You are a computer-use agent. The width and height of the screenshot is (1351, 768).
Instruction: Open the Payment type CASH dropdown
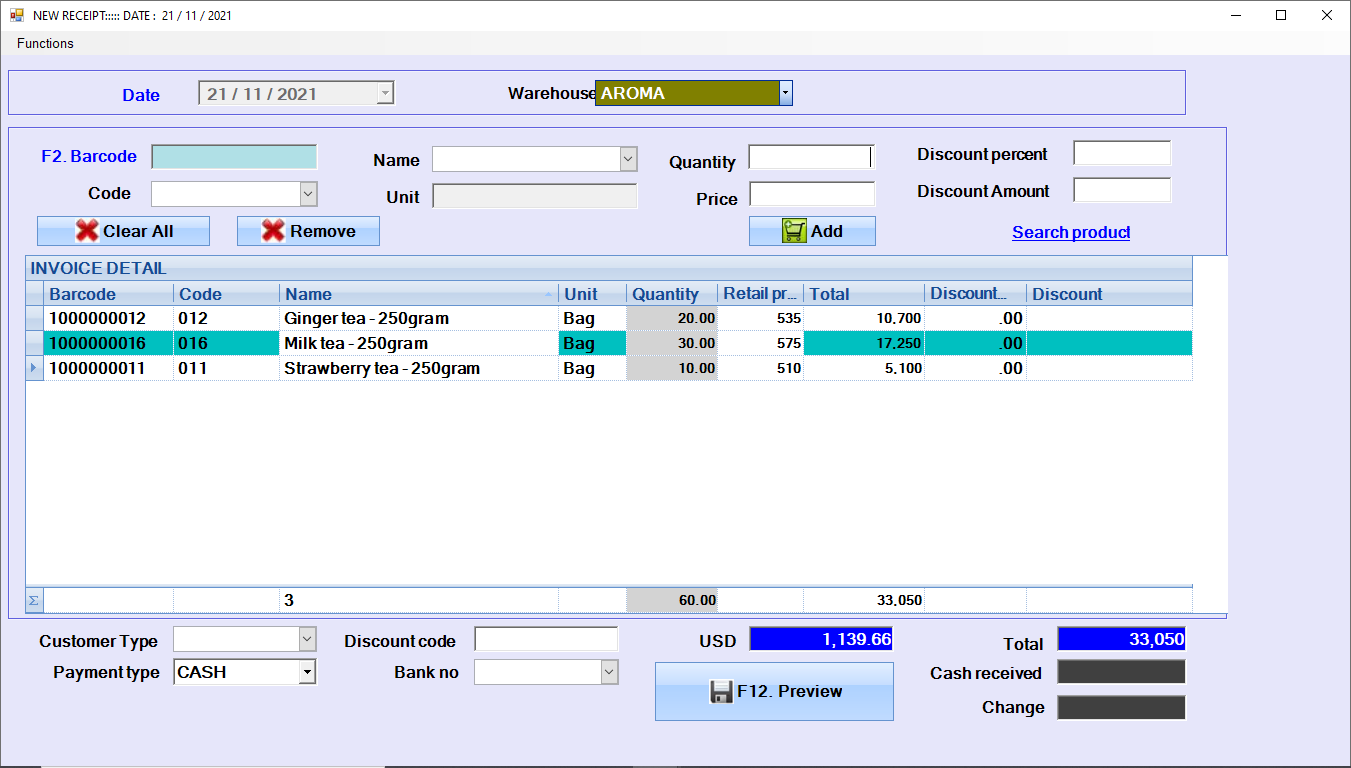pyautogui.click(x=308, y=672)
